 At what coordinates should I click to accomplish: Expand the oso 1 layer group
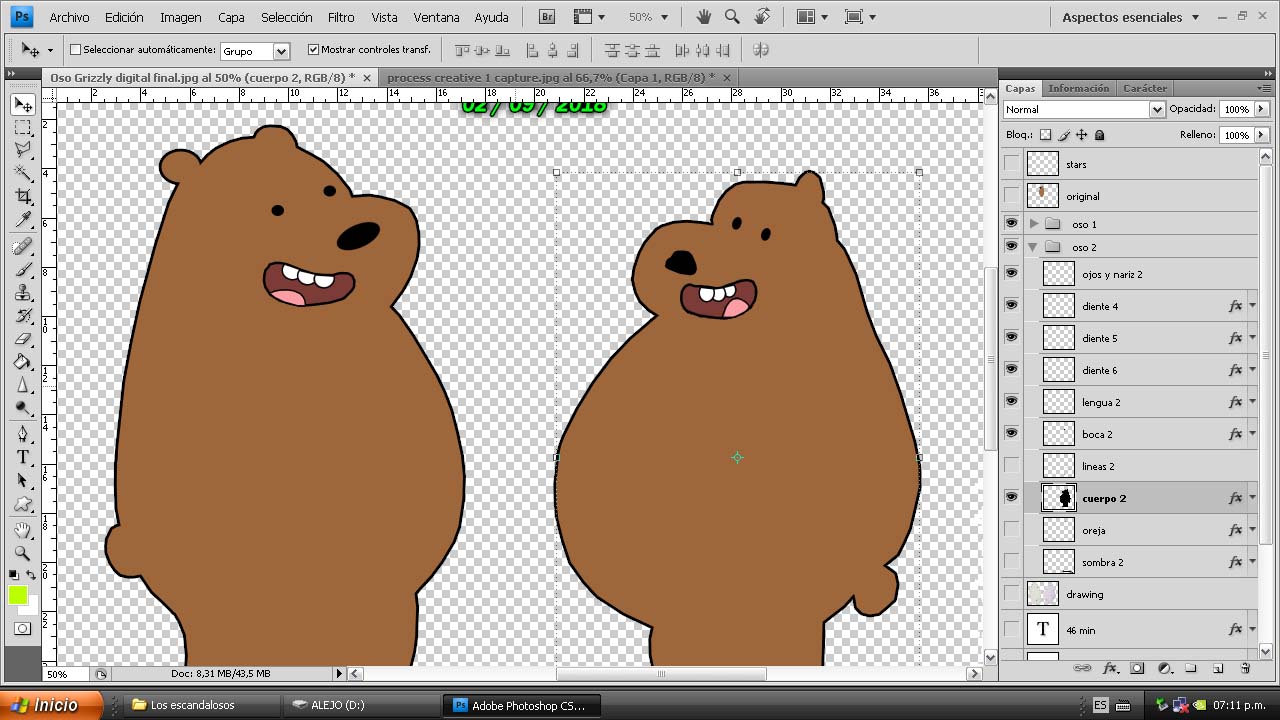click(1034, 224)
